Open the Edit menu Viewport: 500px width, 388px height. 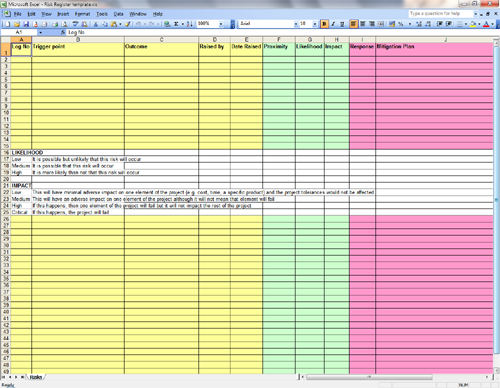[x=31, y=14]
